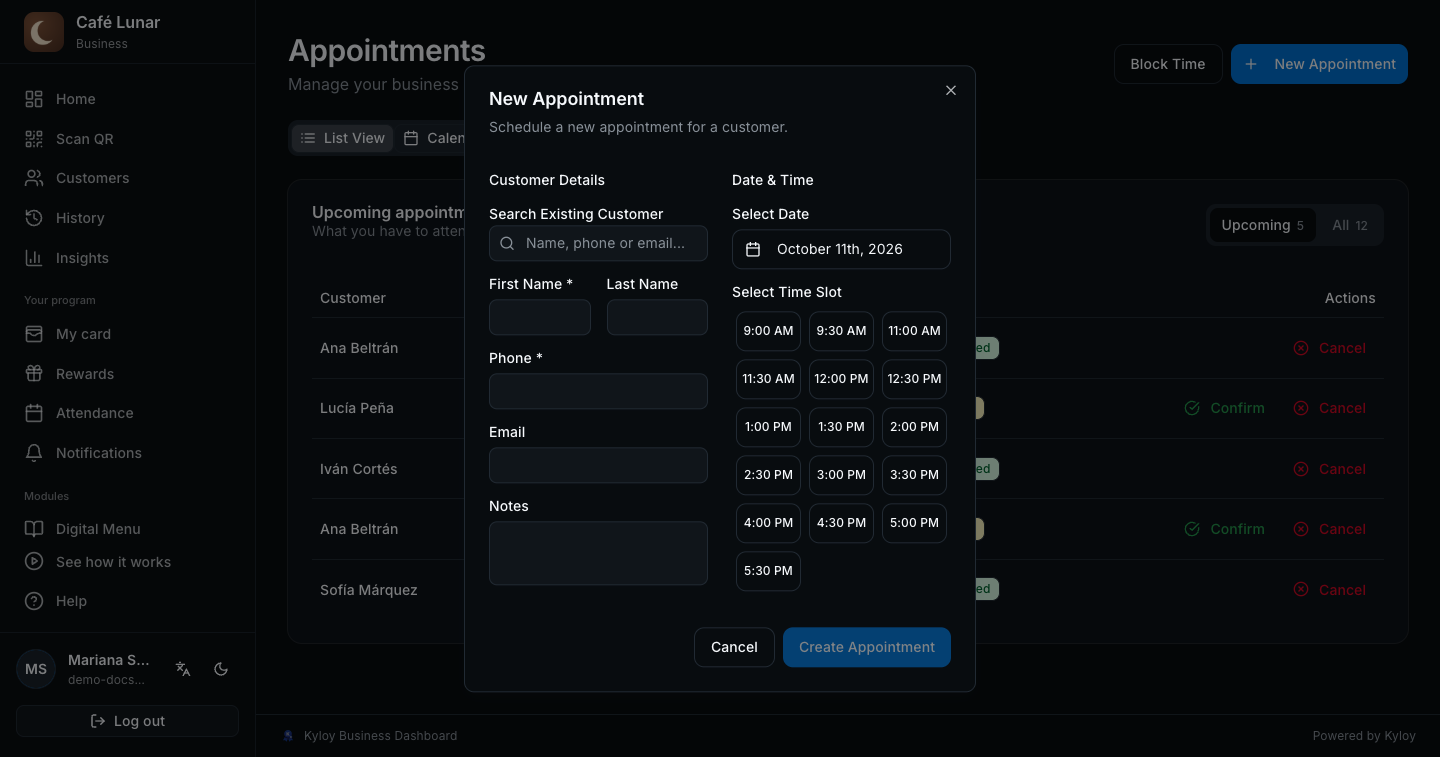Switch to the All appointments tab
This screenshot has height=757, width=1440.
[1349, 225]
